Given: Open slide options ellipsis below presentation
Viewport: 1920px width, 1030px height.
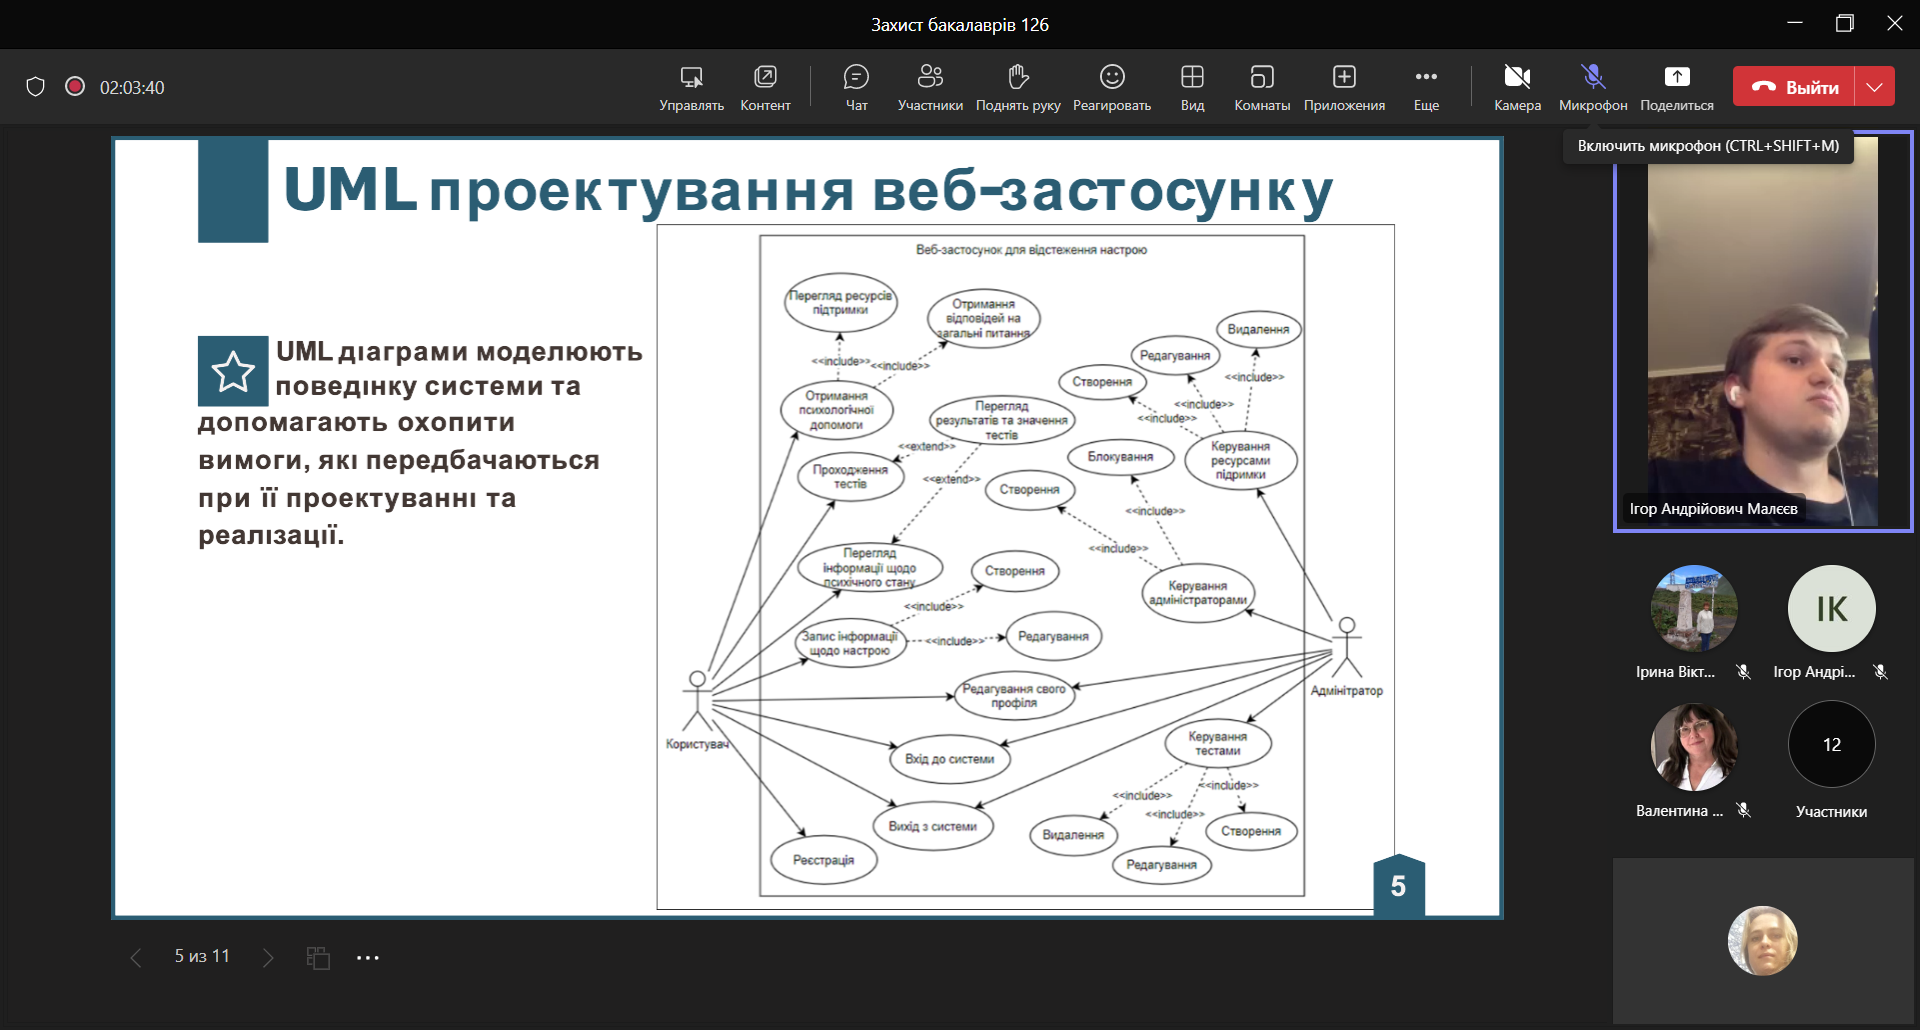Looking at the screenshot, I should pos(368,958).
